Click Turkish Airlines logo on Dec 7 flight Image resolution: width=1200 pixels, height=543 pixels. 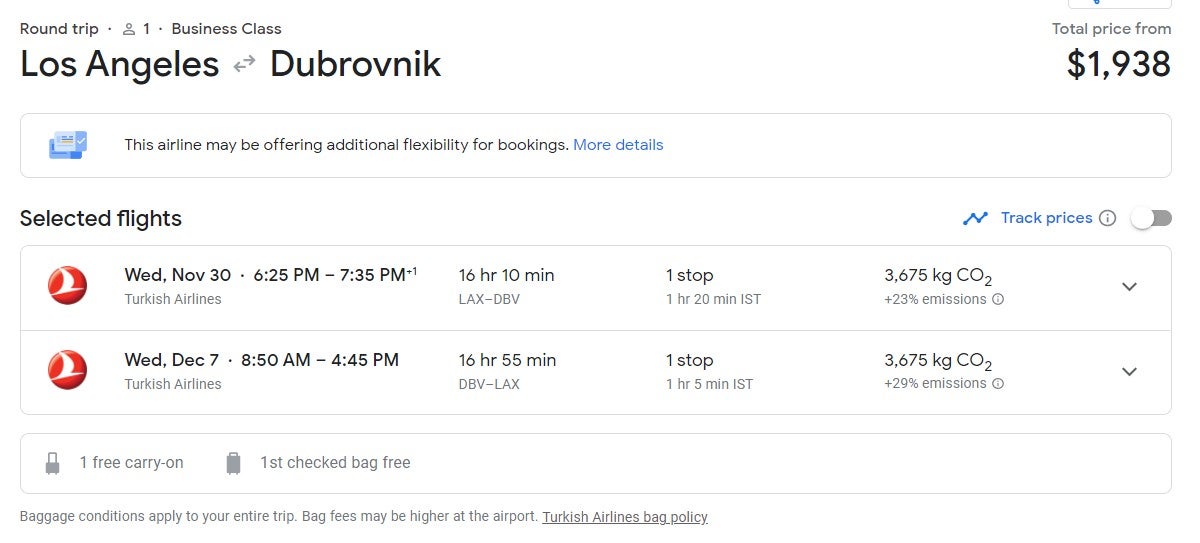67,371
